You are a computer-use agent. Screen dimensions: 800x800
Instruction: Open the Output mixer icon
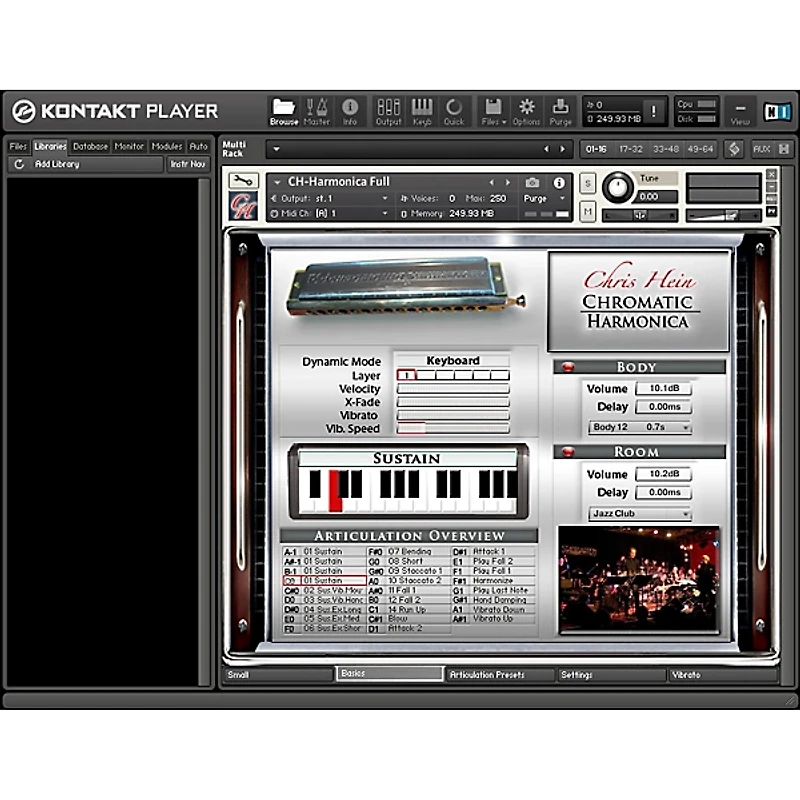click(x=388, y=108)
